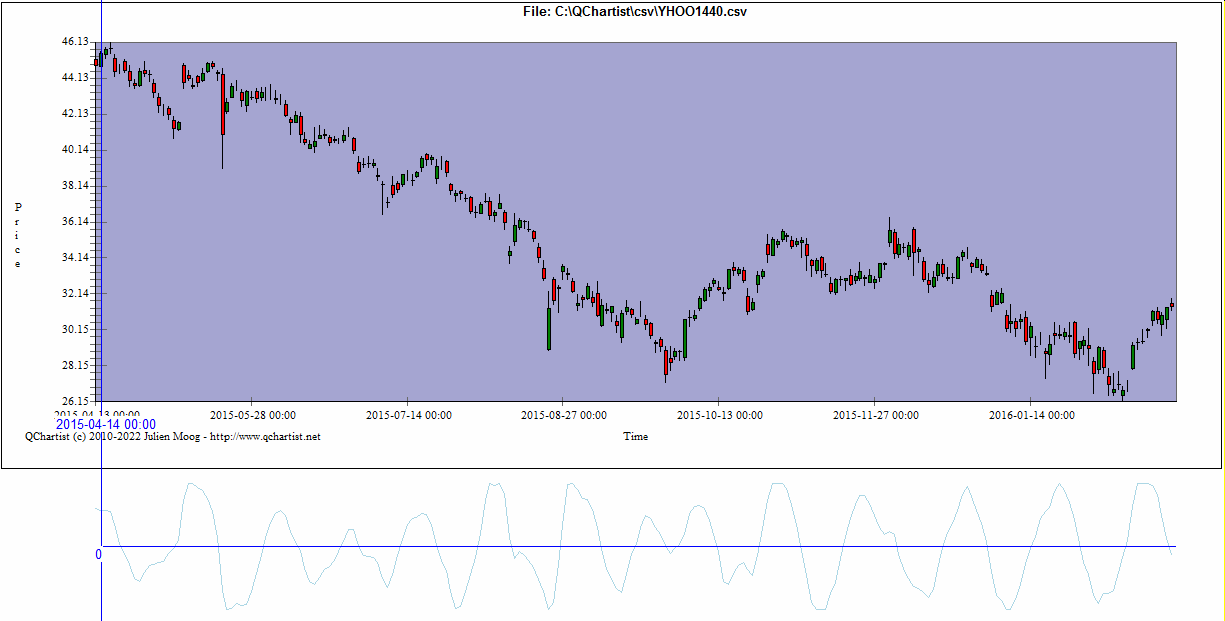Click the 2016-01-14 00:00 date label
The height and width of the screenshot is (621, 1225).
pos(1031,415)
